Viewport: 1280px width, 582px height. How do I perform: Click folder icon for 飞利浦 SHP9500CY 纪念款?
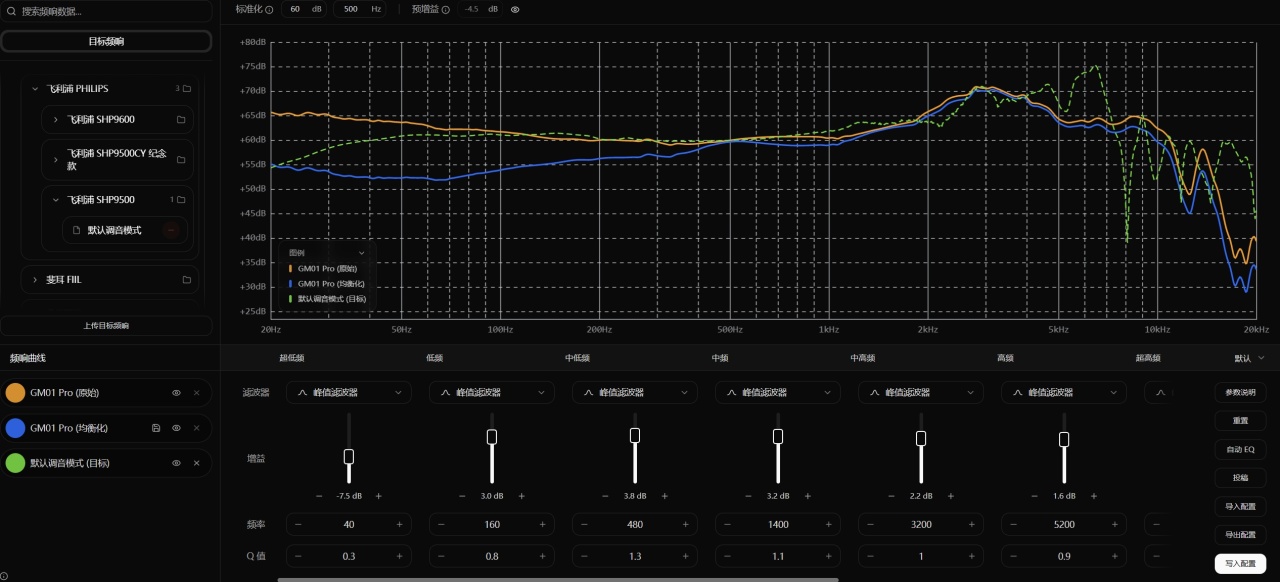(x=181, y=160)
